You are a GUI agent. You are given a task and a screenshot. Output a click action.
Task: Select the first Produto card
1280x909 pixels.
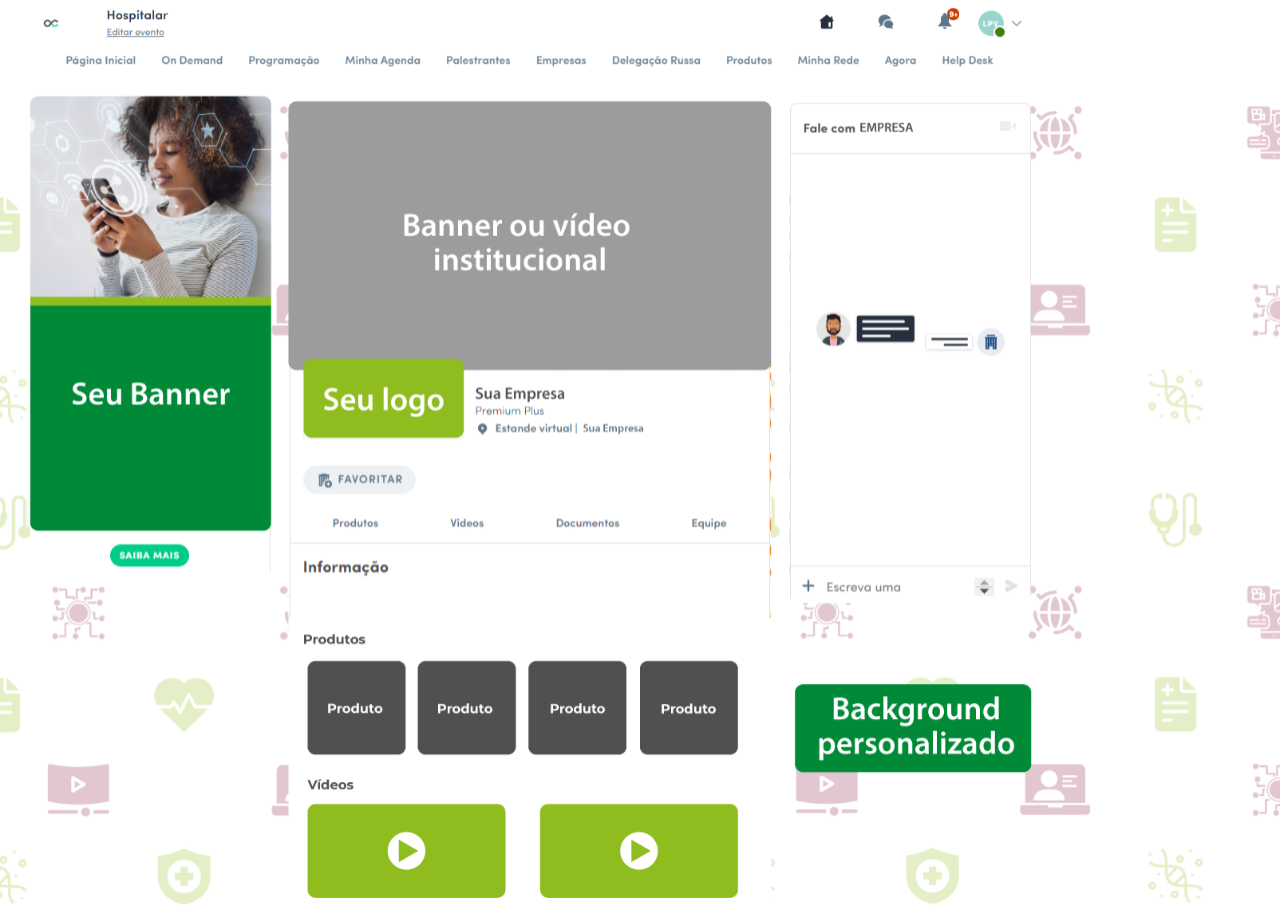coord(356,708)
